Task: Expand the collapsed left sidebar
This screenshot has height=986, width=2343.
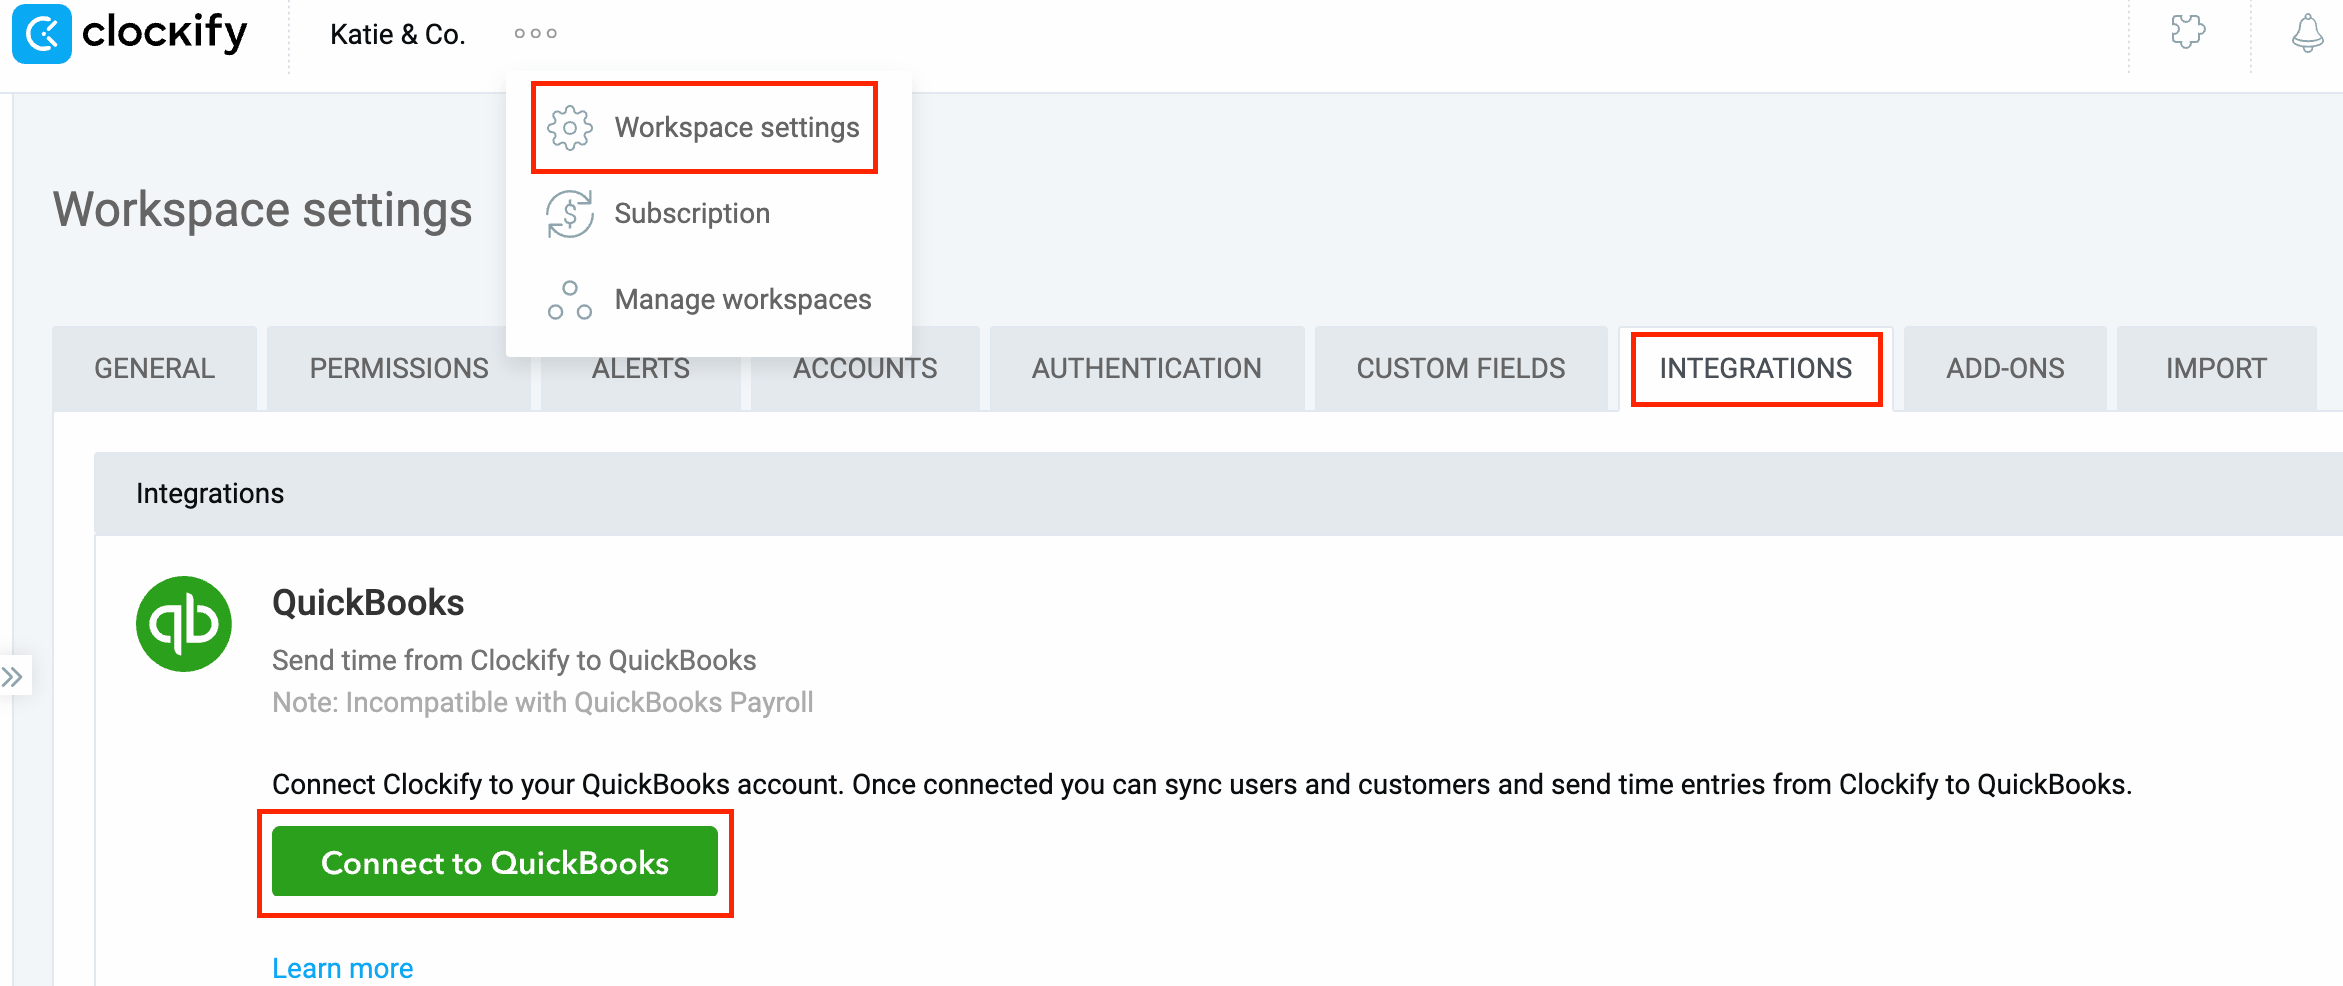Action: click(x=15, y=676)
